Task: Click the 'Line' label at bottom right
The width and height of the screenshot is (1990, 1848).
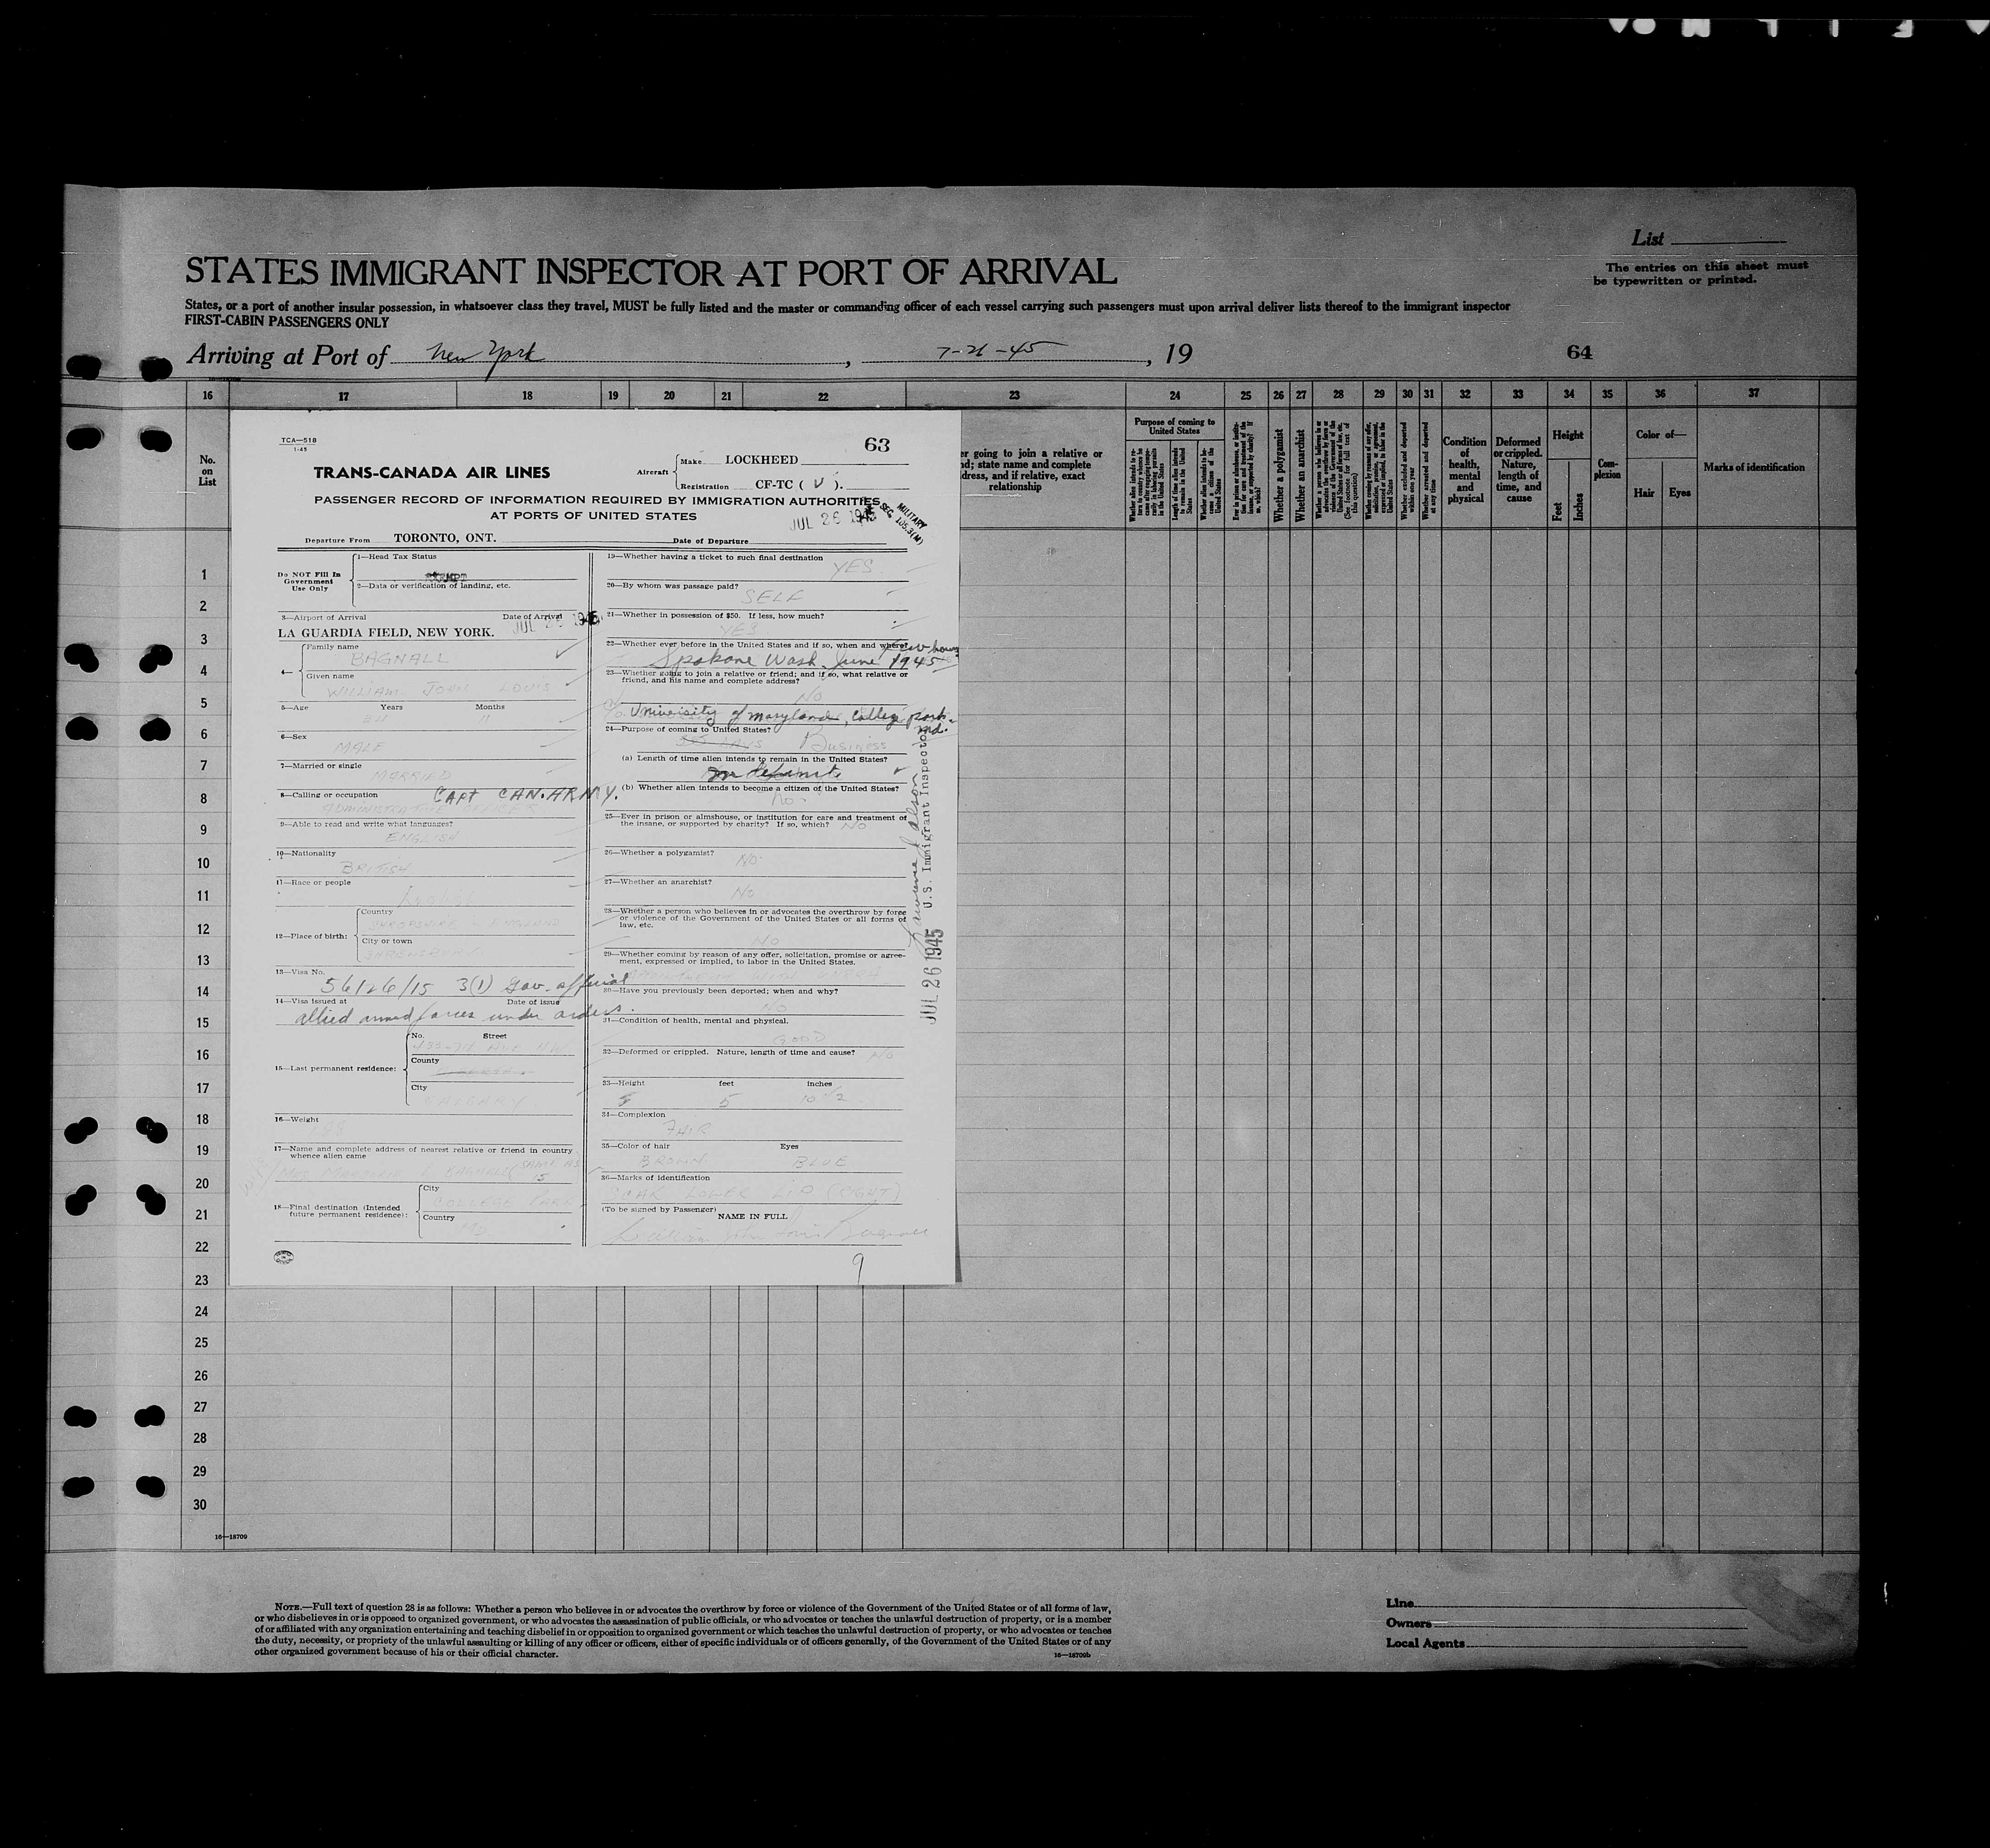Action: pos(1400,1604)
